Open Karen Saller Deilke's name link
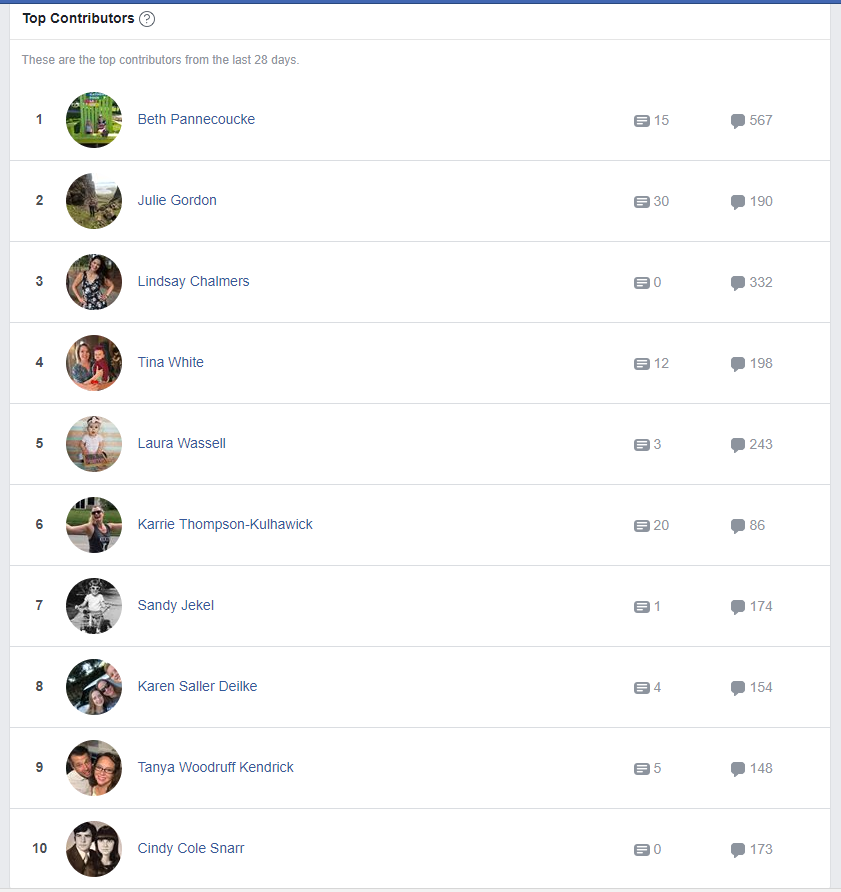The width and height of the screenshot is (841, 892). point(197,686)
